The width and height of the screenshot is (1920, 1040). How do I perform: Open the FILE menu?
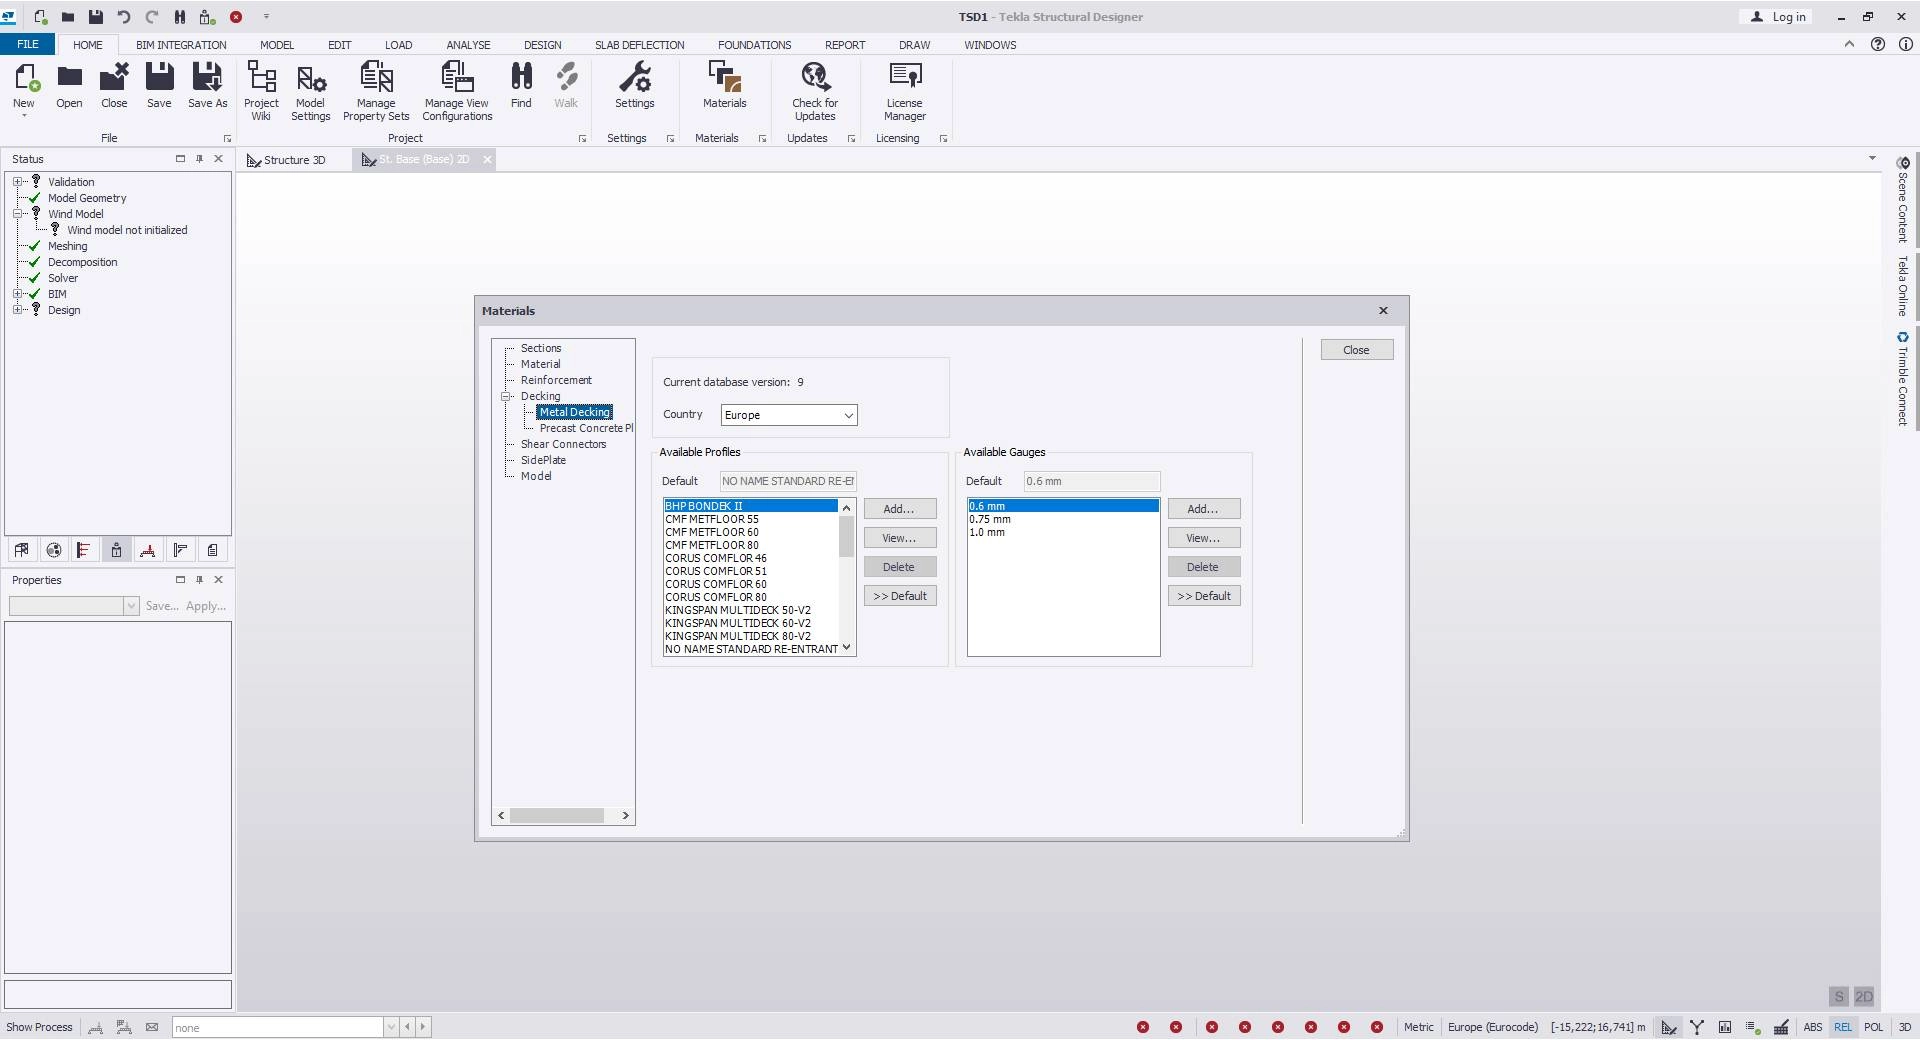(x=28, y=45)
